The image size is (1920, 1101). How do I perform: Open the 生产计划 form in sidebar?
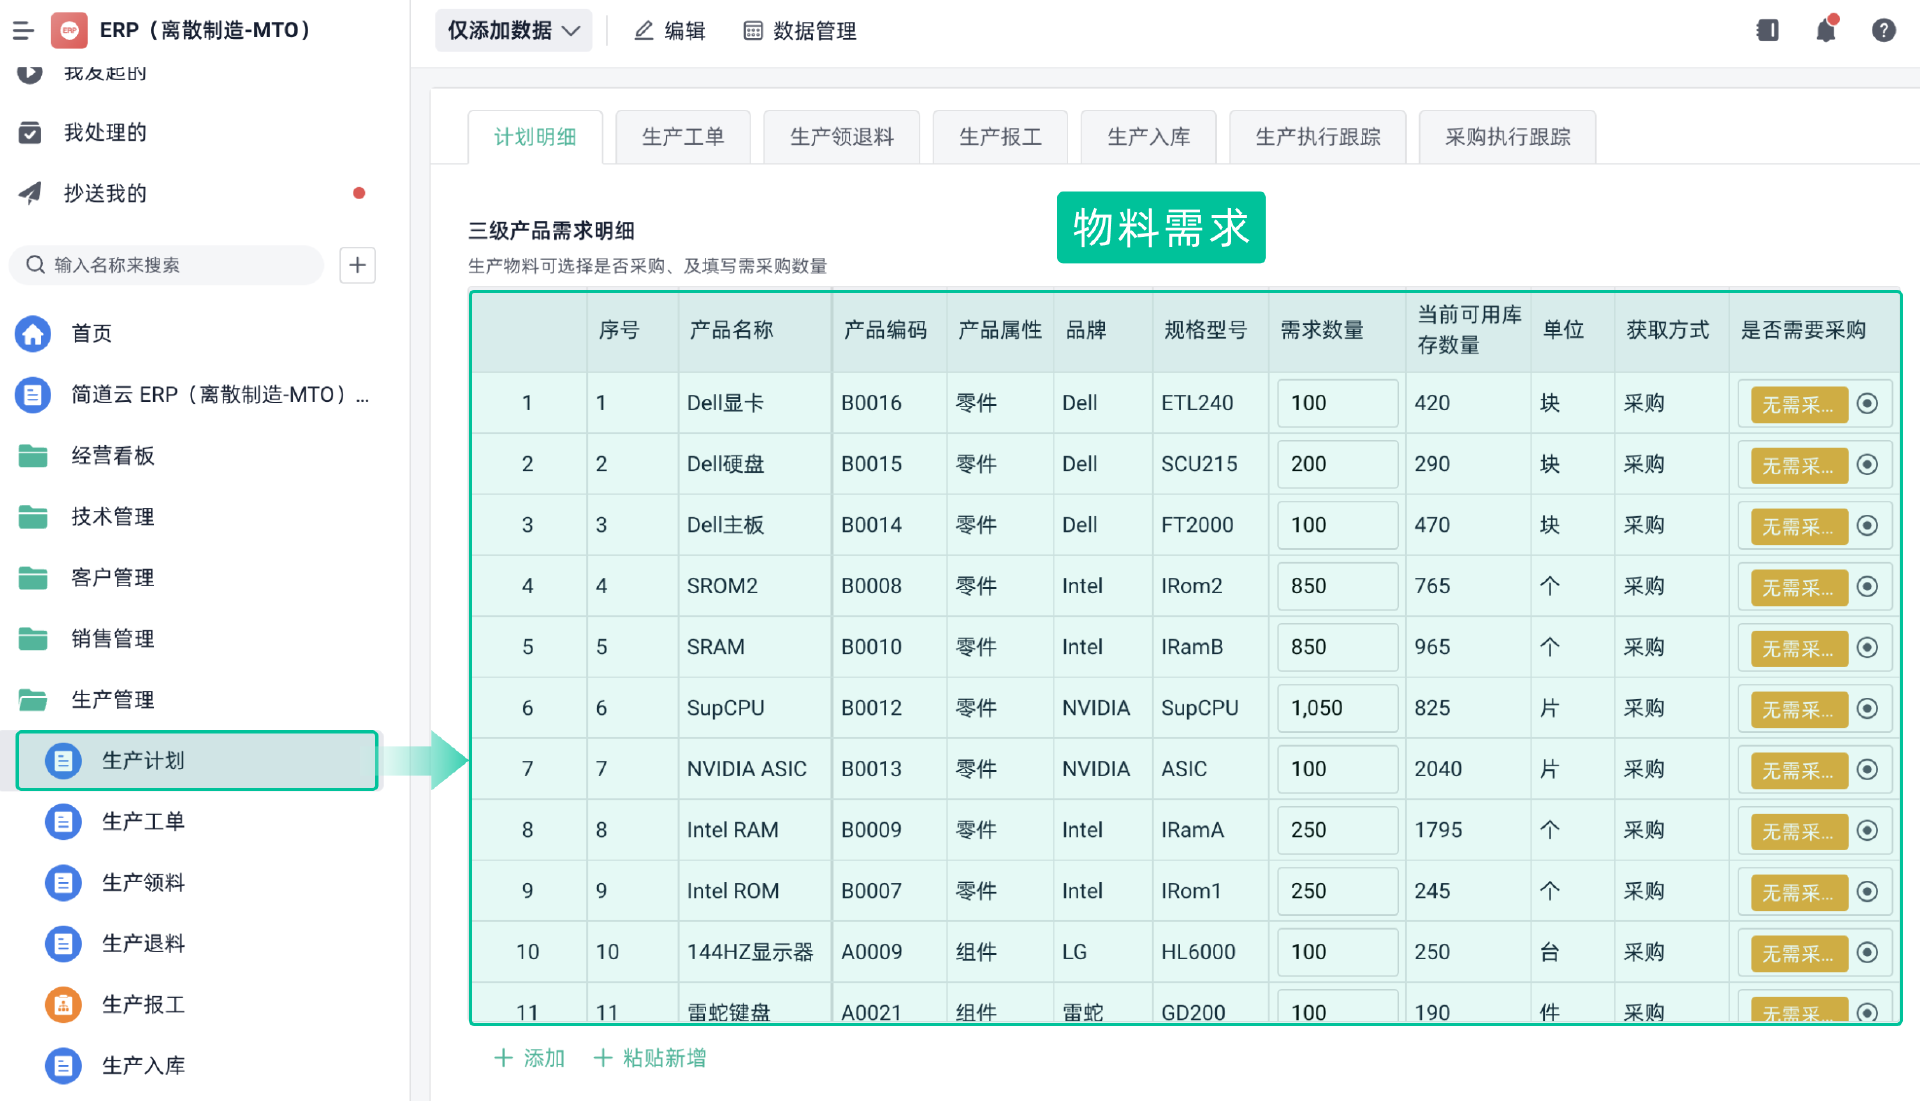coord(143,760)
